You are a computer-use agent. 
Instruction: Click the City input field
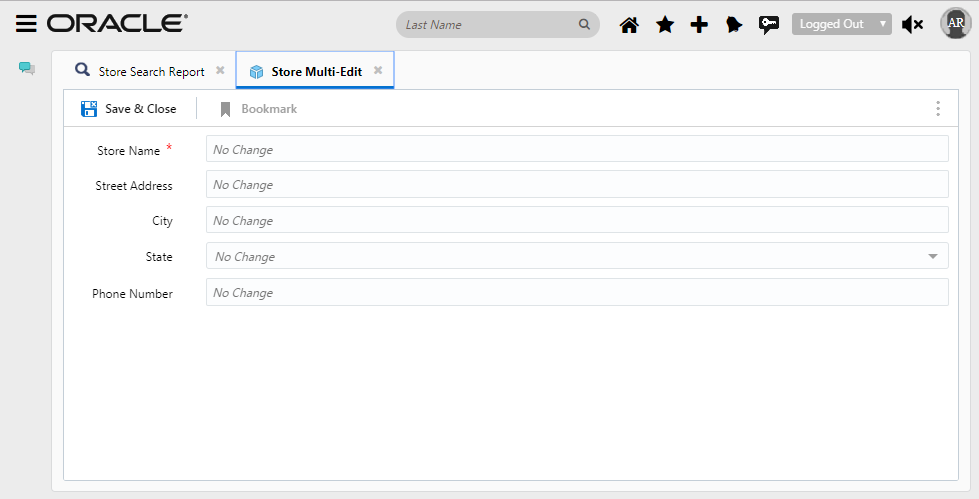(577, 220)
